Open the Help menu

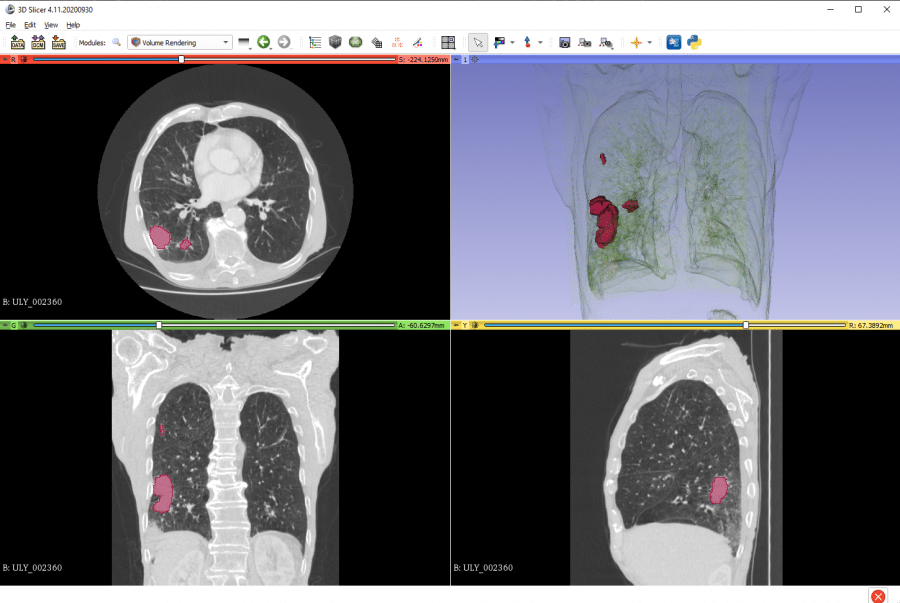click(x=72, y=25)
